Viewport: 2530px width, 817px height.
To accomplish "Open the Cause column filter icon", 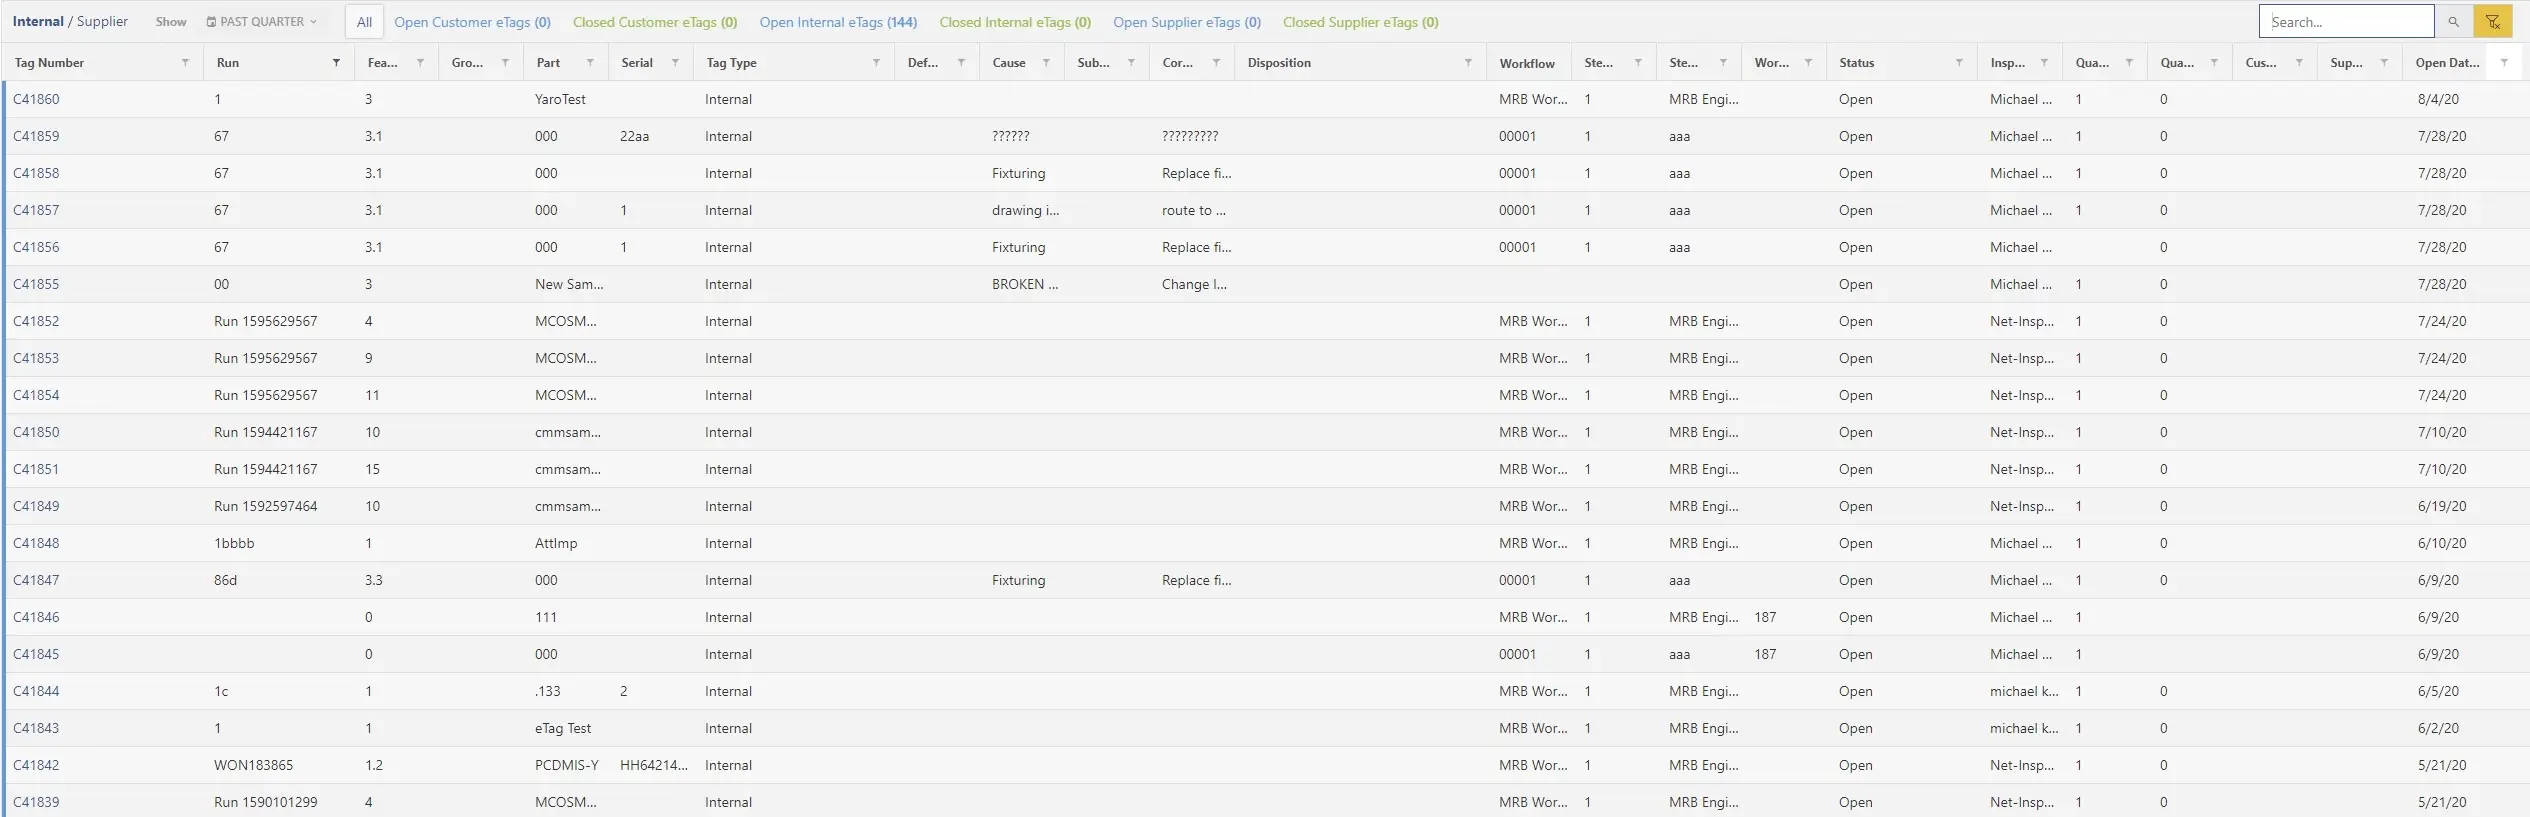I will tap(1046, 63).
